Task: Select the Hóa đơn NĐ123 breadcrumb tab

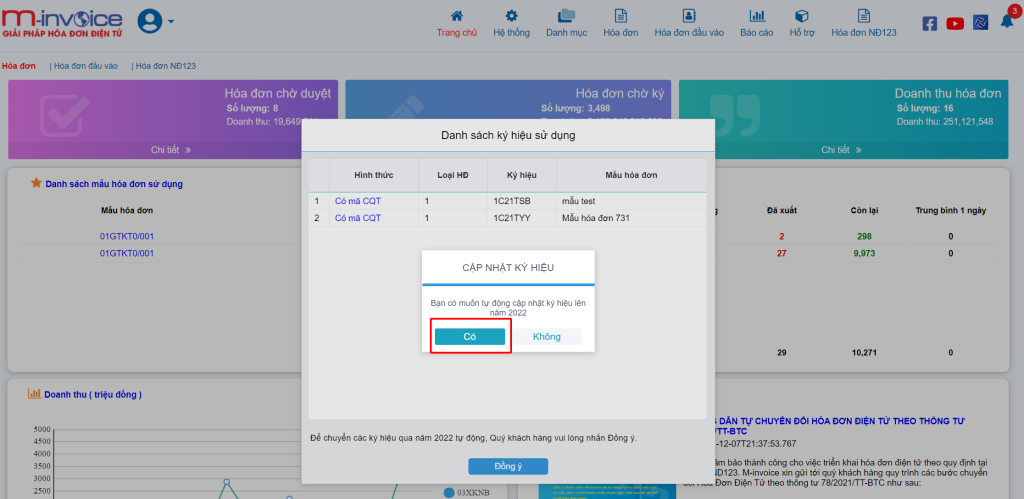Action: pos(166,66)
